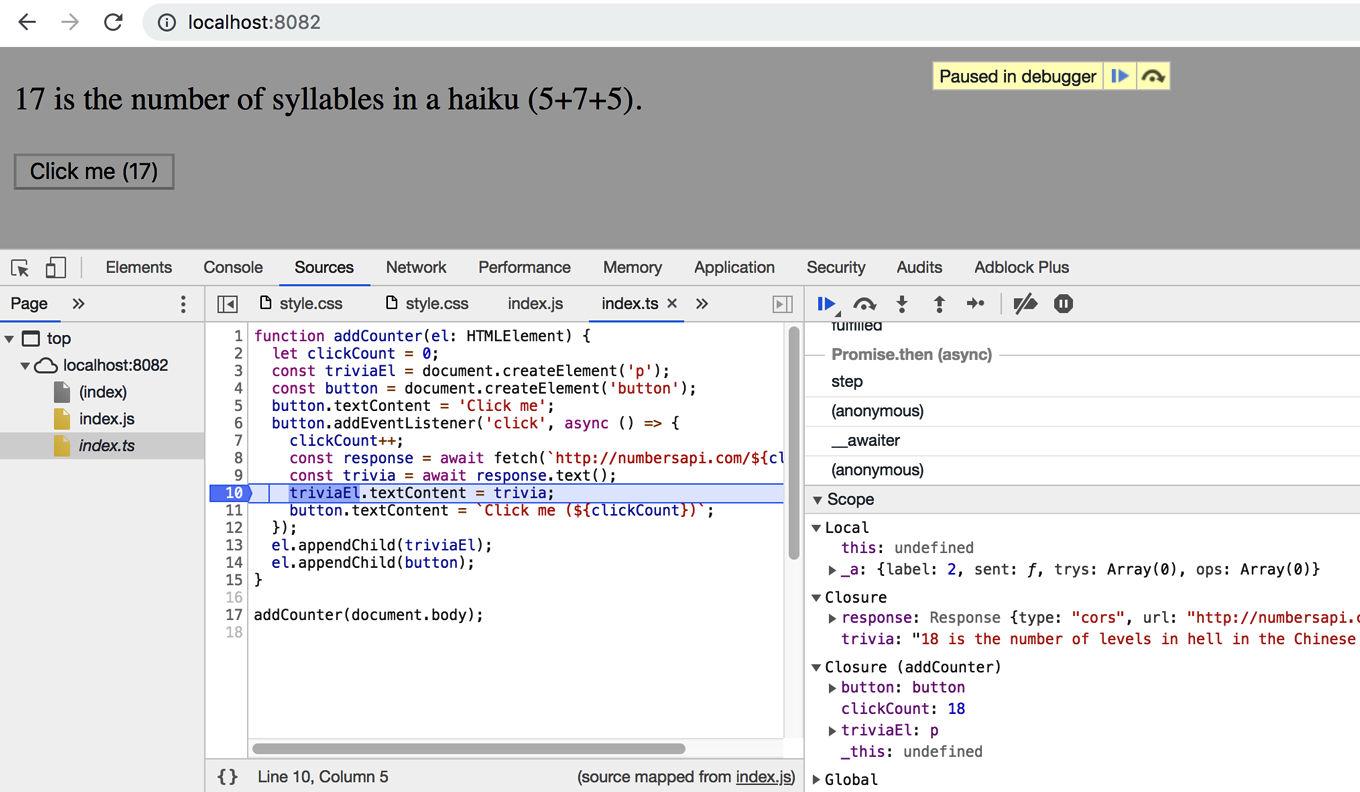Step out of current function
The image size is (1360, 792).
pyautogui.click(x=939, y=304)
